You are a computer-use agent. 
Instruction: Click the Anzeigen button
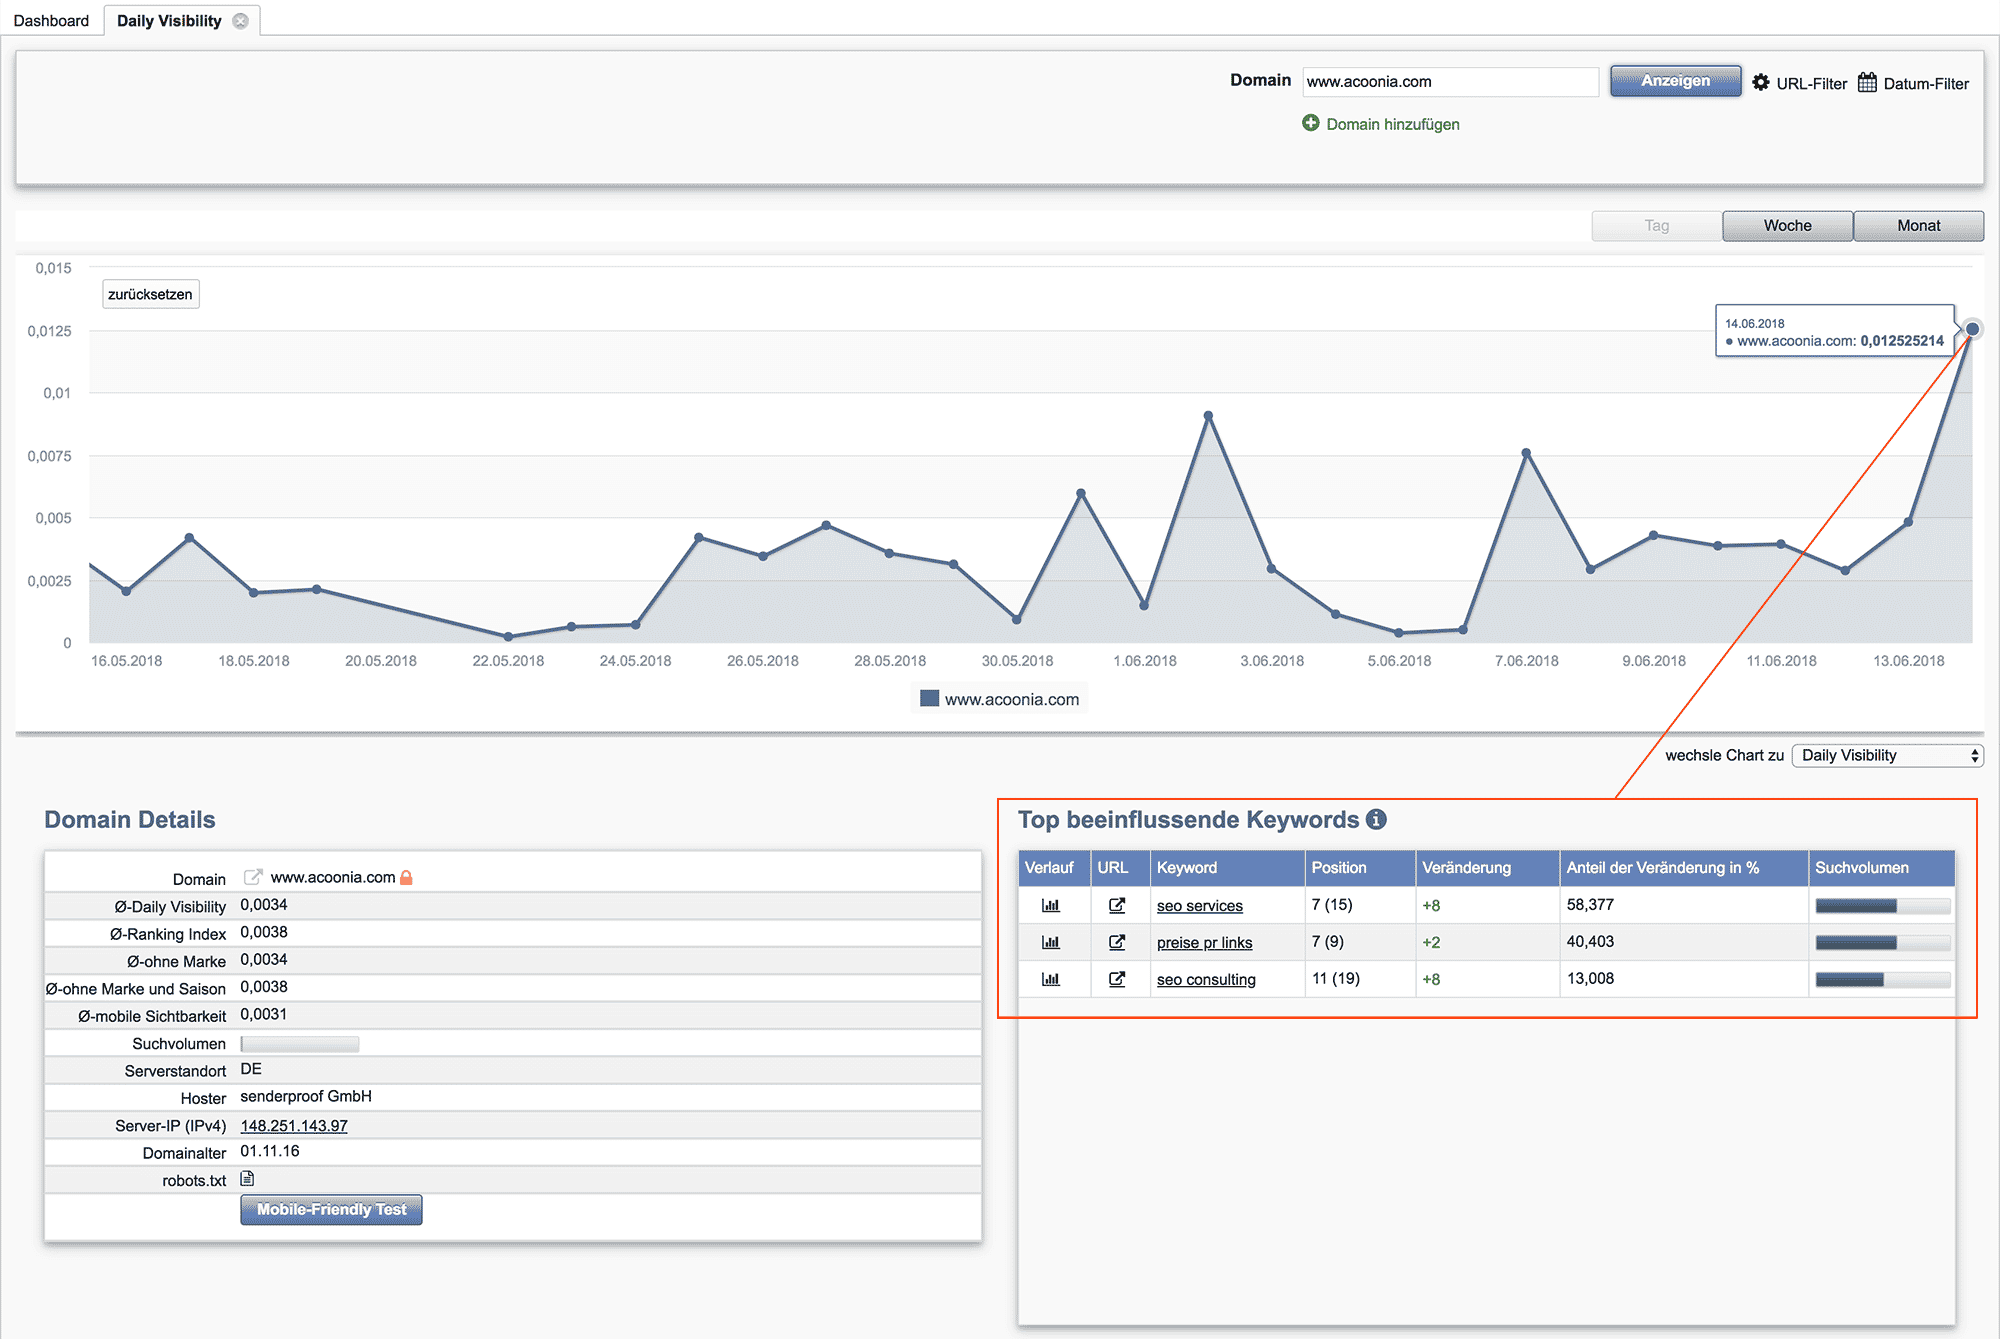pos(1675,81)
